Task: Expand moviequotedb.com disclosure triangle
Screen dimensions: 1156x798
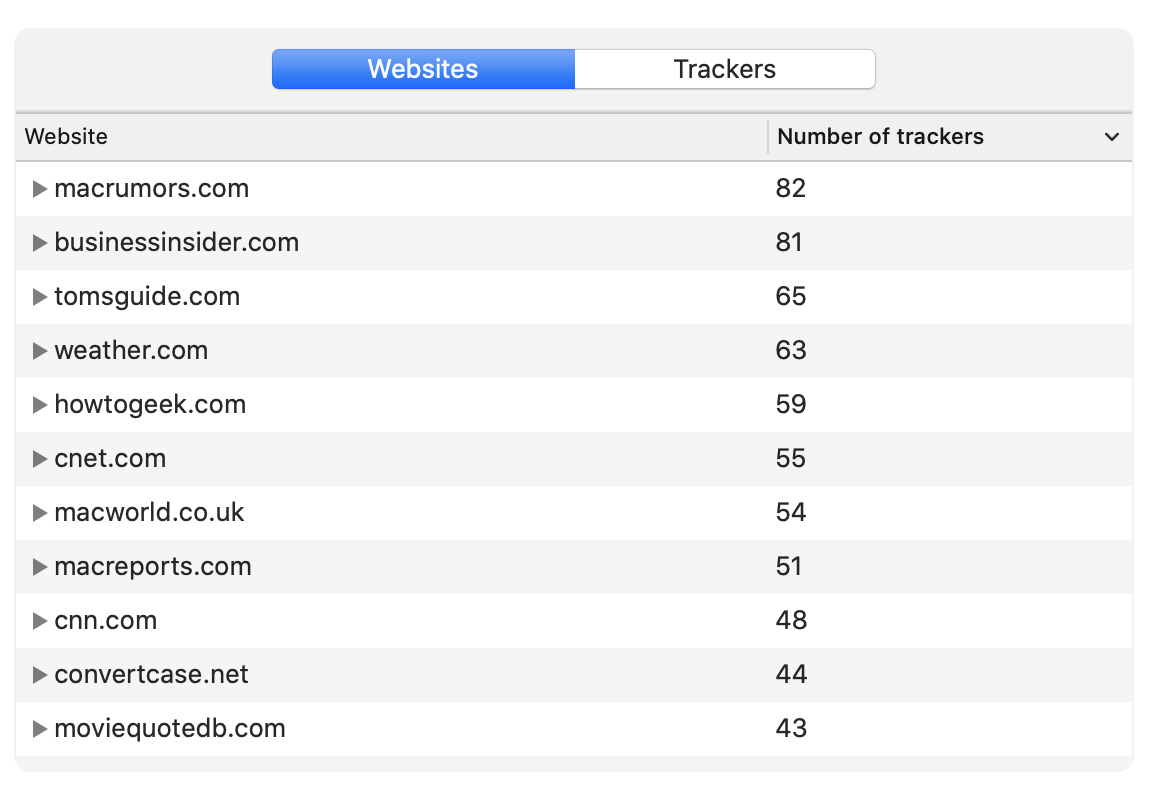Action: [x=40, y=729]
